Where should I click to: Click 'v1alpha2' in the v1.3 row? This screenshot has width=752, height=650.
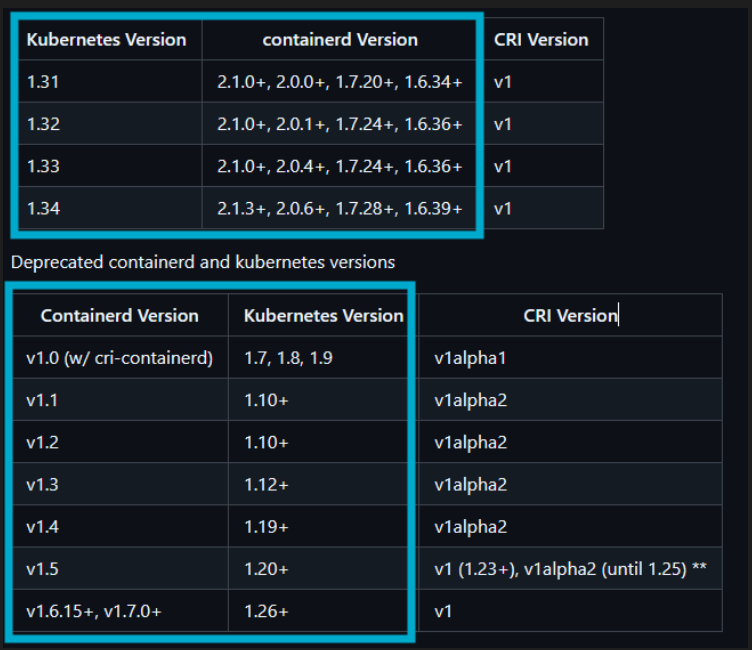[x=570, y=484]
